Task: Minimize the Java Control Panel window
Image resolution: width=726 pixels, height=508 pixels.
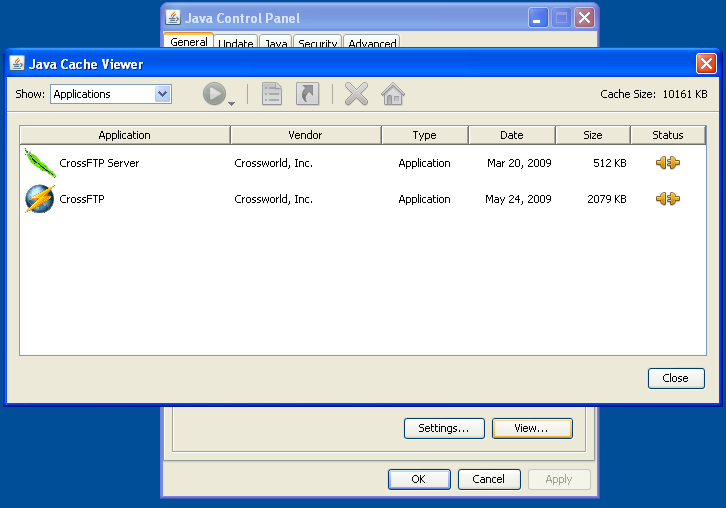Action: click(x=538, y=18)
